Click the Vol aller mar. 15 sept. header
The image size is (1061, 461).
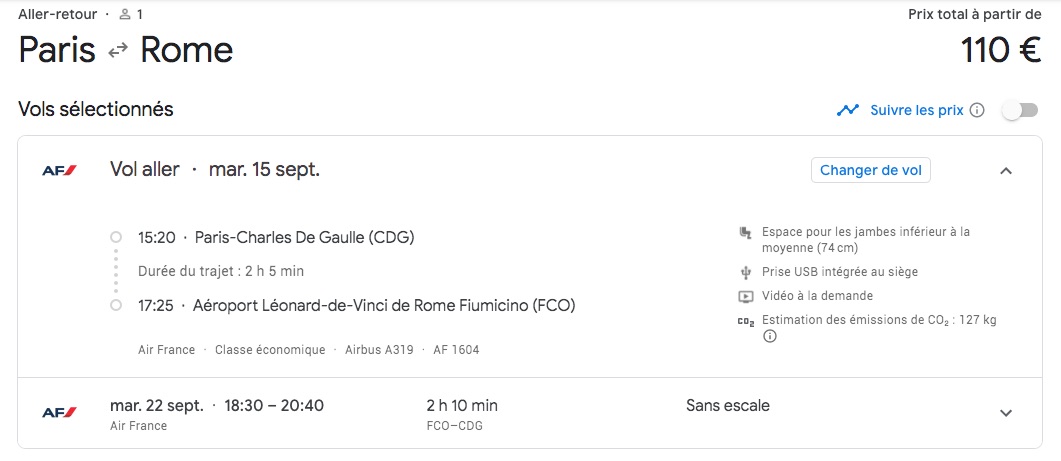coord(215,170)
